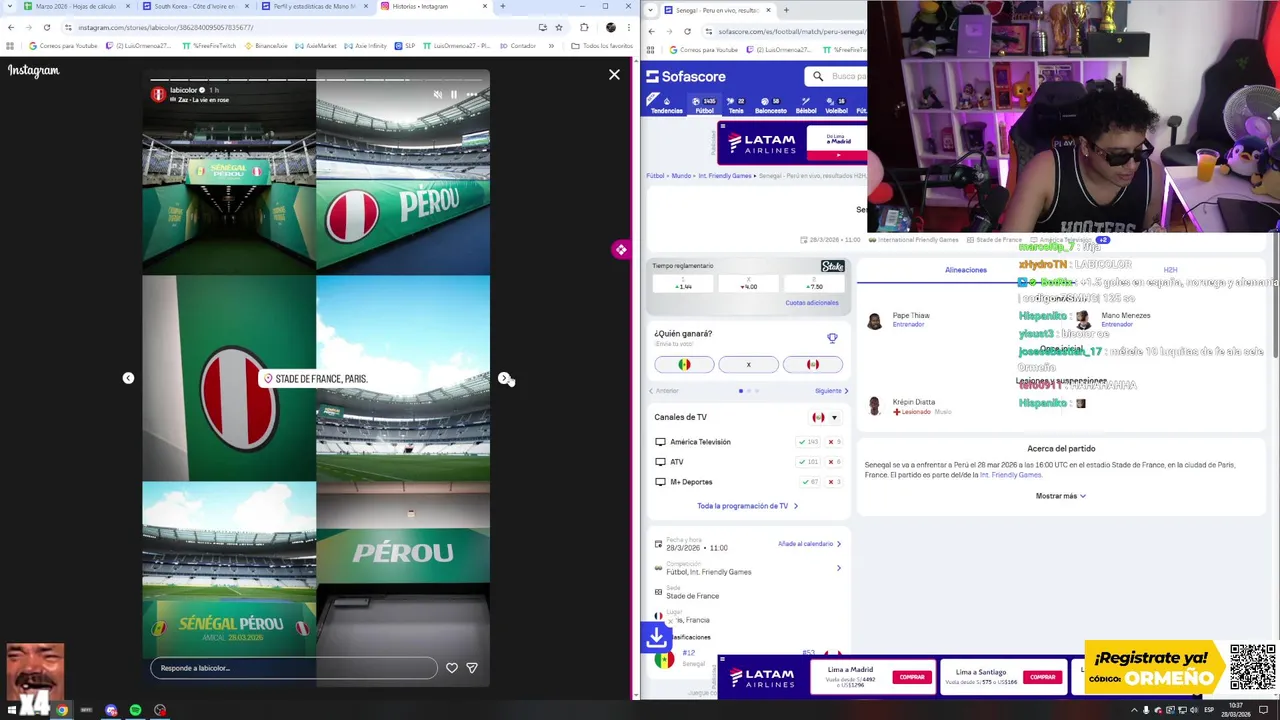
Task: Select the Tenis sports tab
Action: click(736, 105)
